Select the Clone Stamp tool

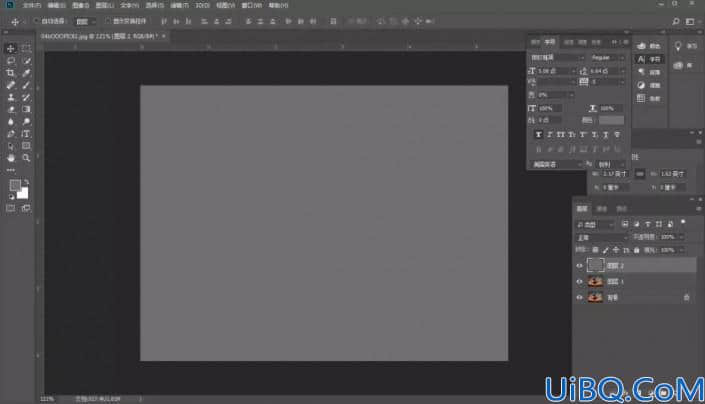click(11, 97)
